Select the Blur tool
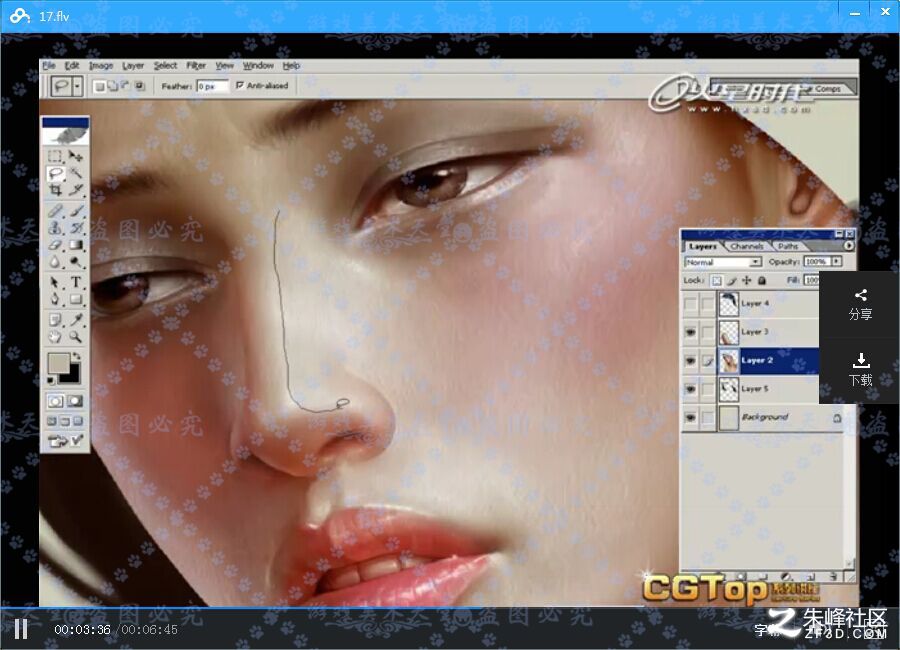 [55, 262]
